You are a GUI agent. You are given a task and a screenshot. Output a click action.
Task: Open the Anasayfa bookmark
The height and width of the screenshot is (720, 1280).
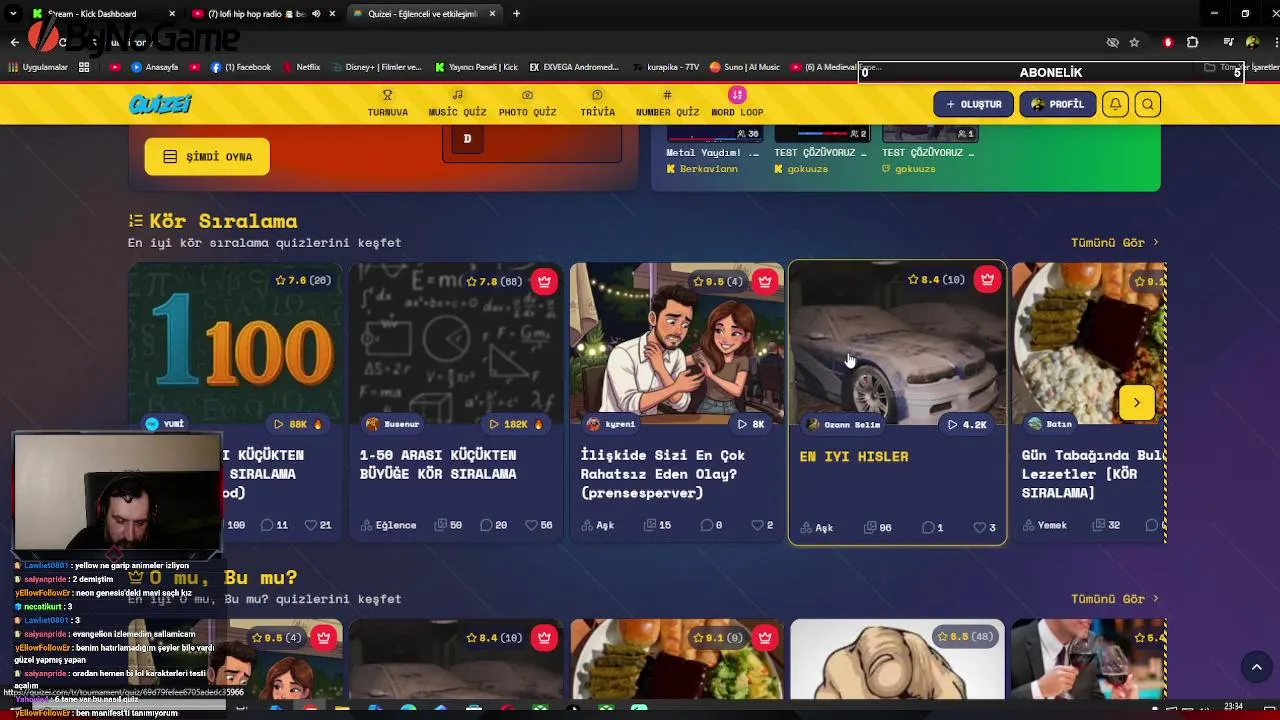[154, 67]
